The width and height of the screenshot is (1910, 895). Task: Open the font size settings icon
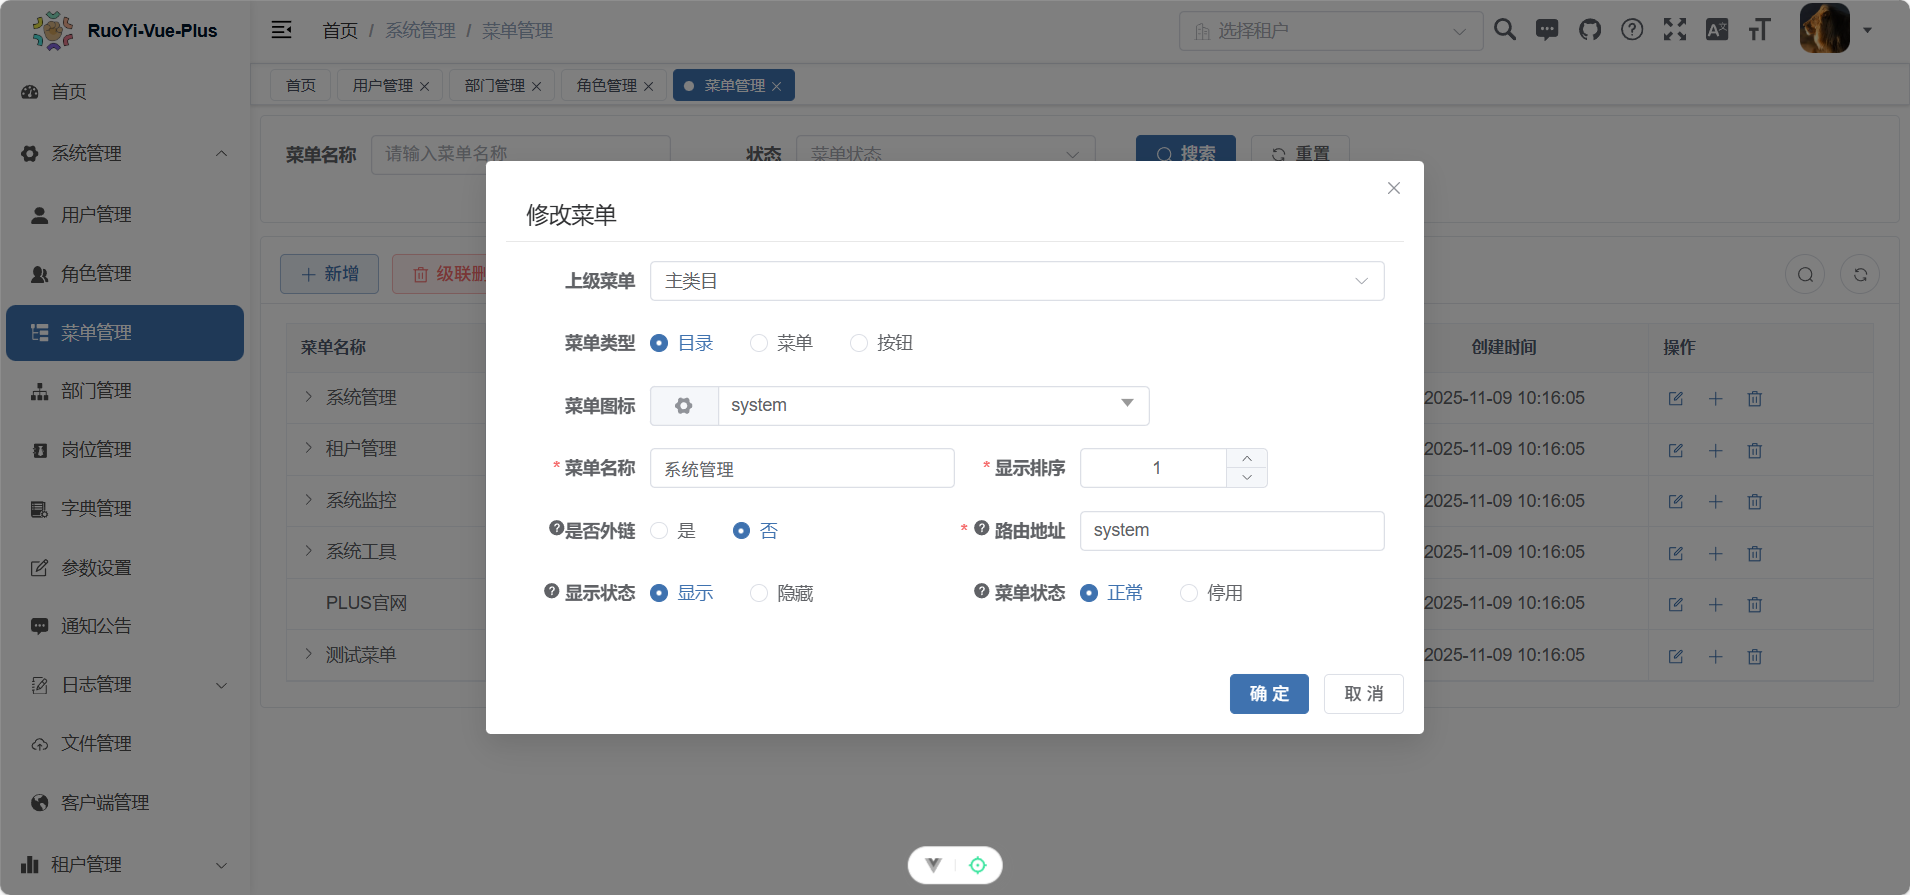point(1759,30)
